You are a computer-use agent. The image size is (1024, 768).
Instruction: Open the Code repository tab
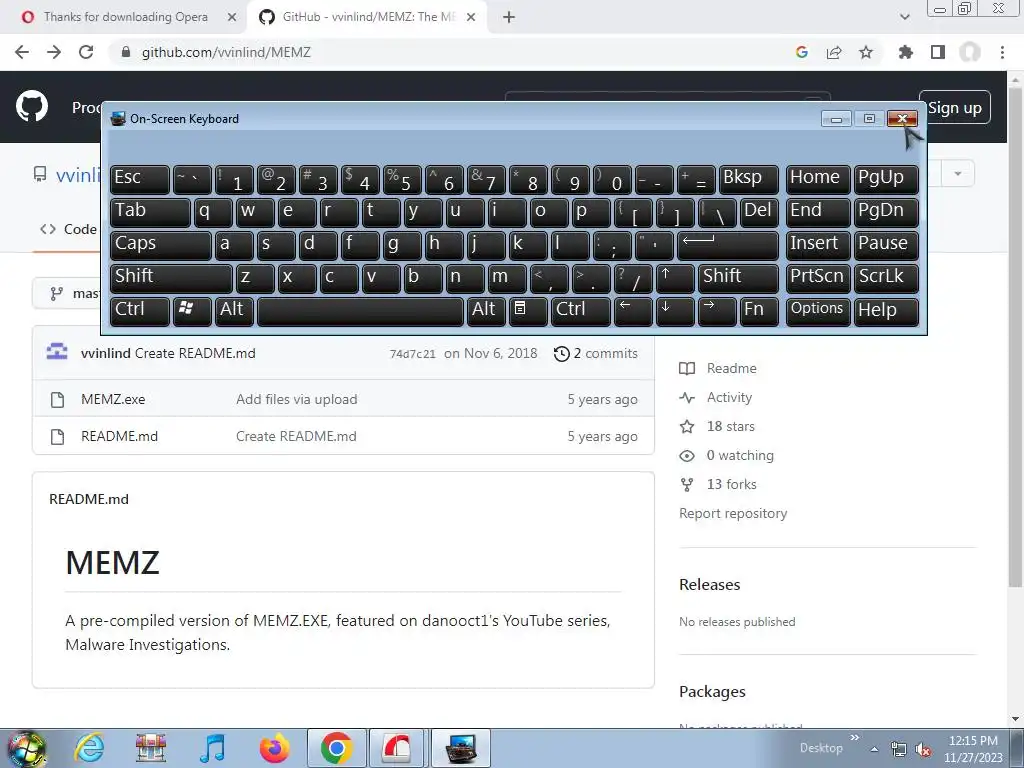[68, 229]
